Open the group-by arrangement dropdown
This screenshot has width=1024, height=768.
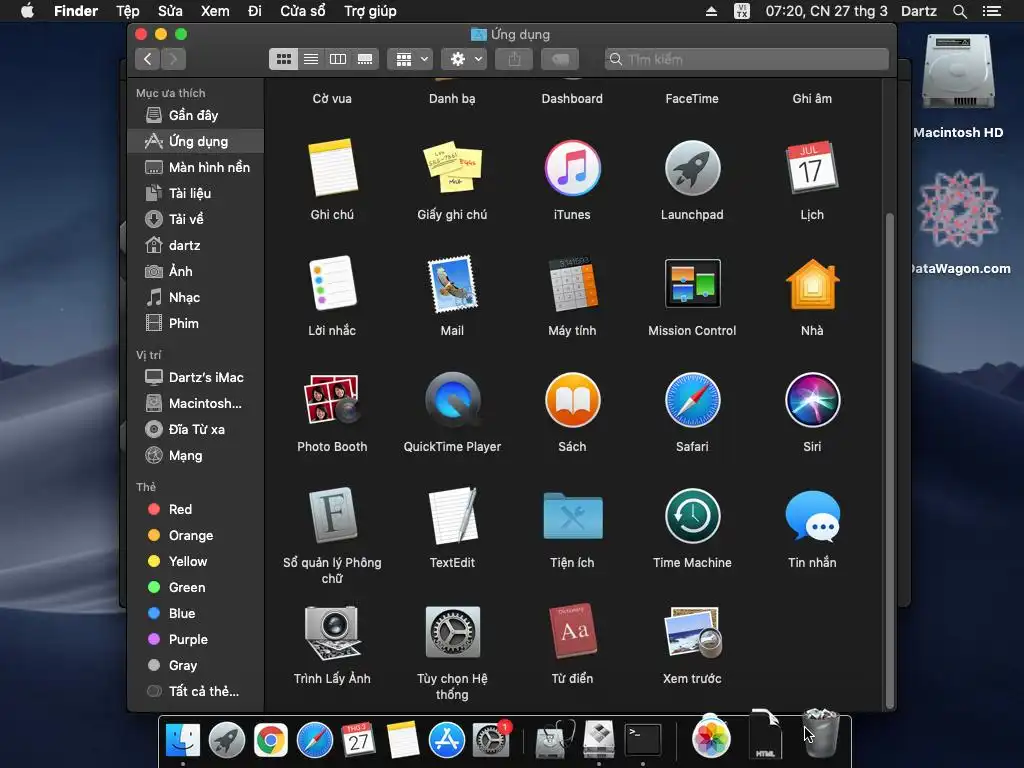[x=410, y=59]
